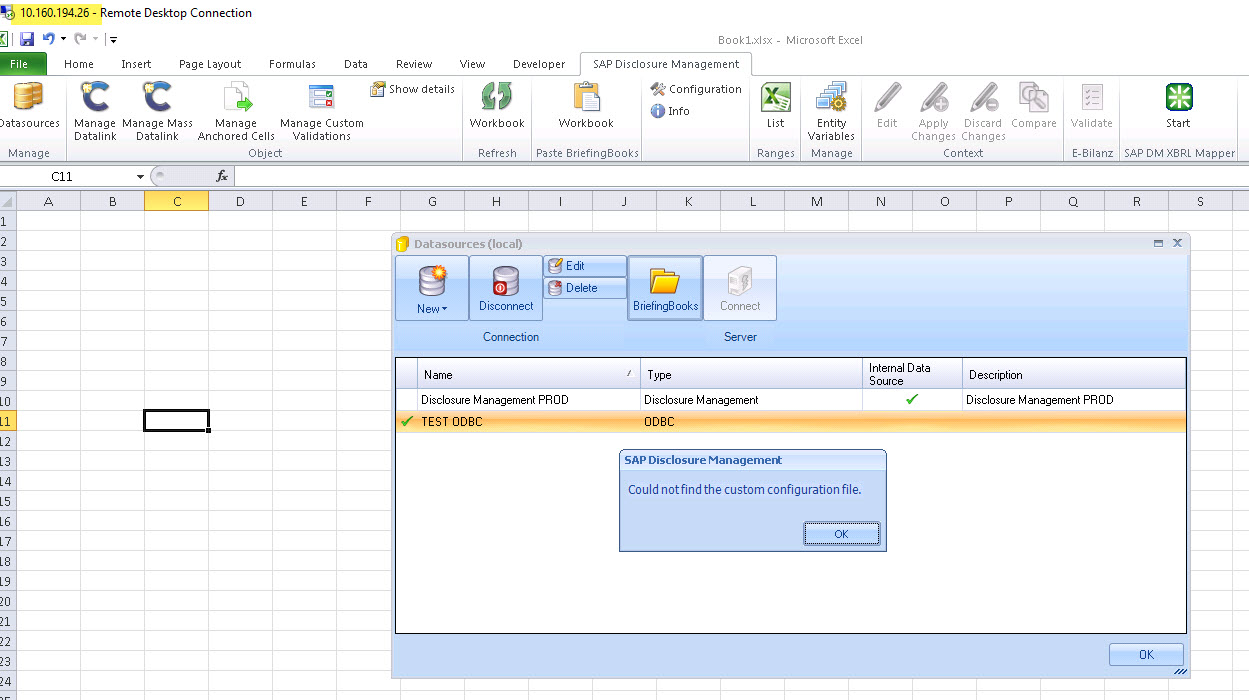Select the Disclosure Management PROD row

(790, 399)
